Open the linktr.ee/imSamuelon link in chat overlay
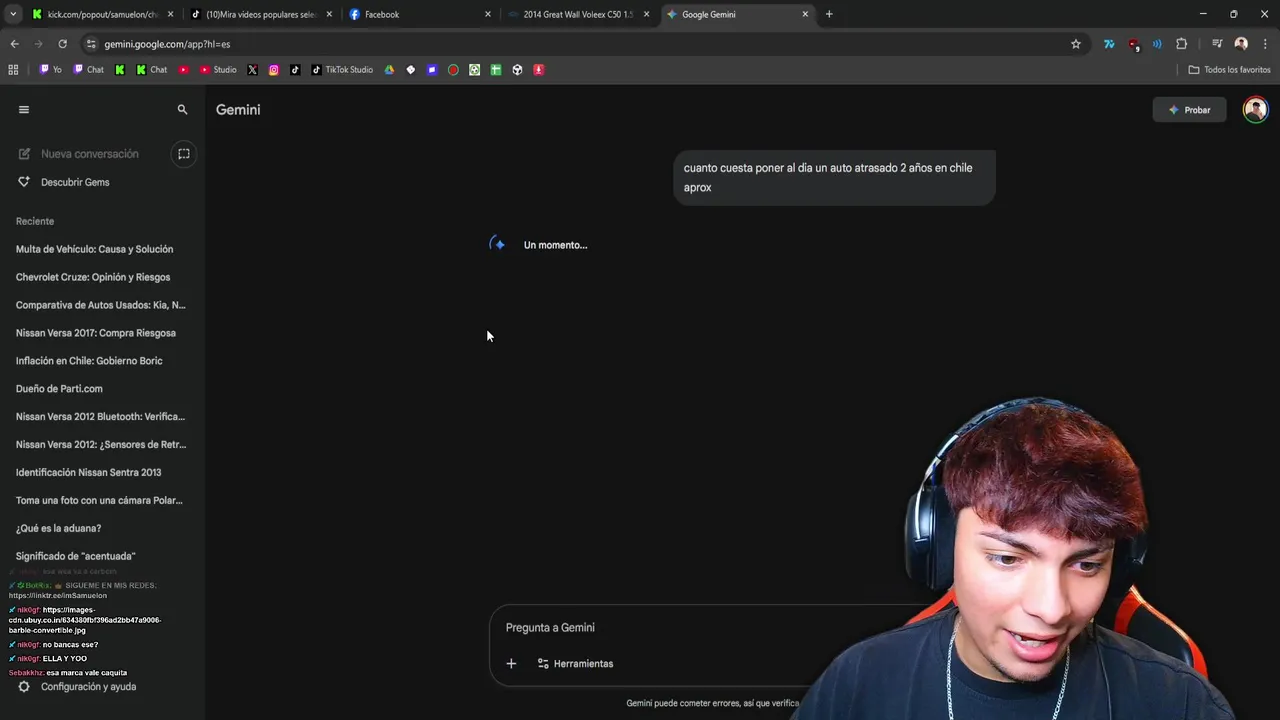Screen dimensions: 1280x720 tap(58, 596)
